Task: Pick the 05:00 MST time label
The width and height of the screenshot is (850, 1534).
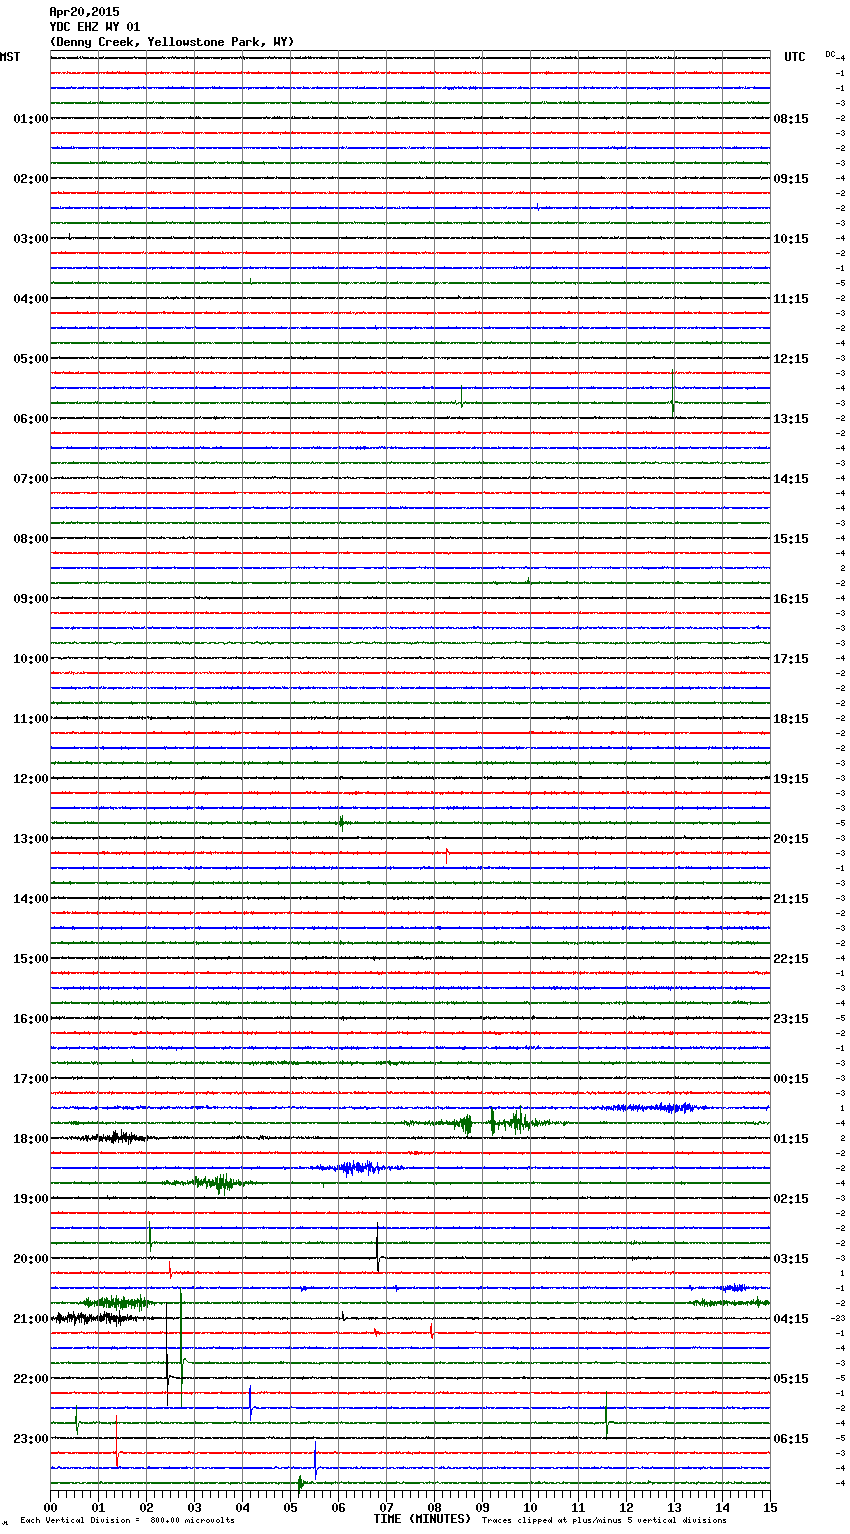Action: [x=31, y=359]
